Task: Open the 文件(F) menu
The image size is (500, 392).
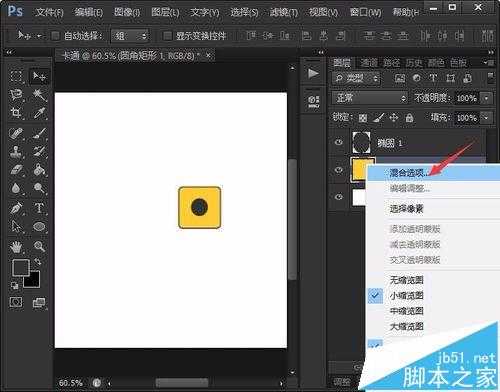Action: [x=49, y=13]
